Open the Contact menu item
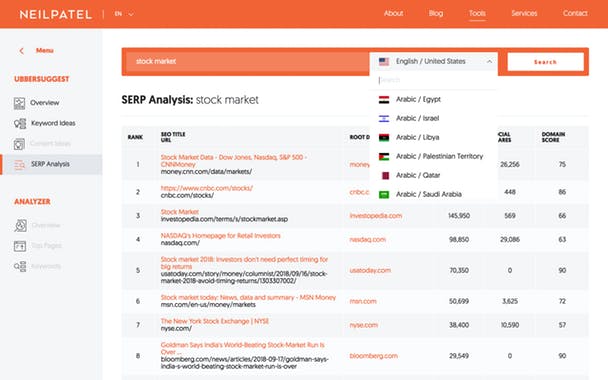This screenshot has height=380, width=608. pyautogui.click(x=575, y=14)
